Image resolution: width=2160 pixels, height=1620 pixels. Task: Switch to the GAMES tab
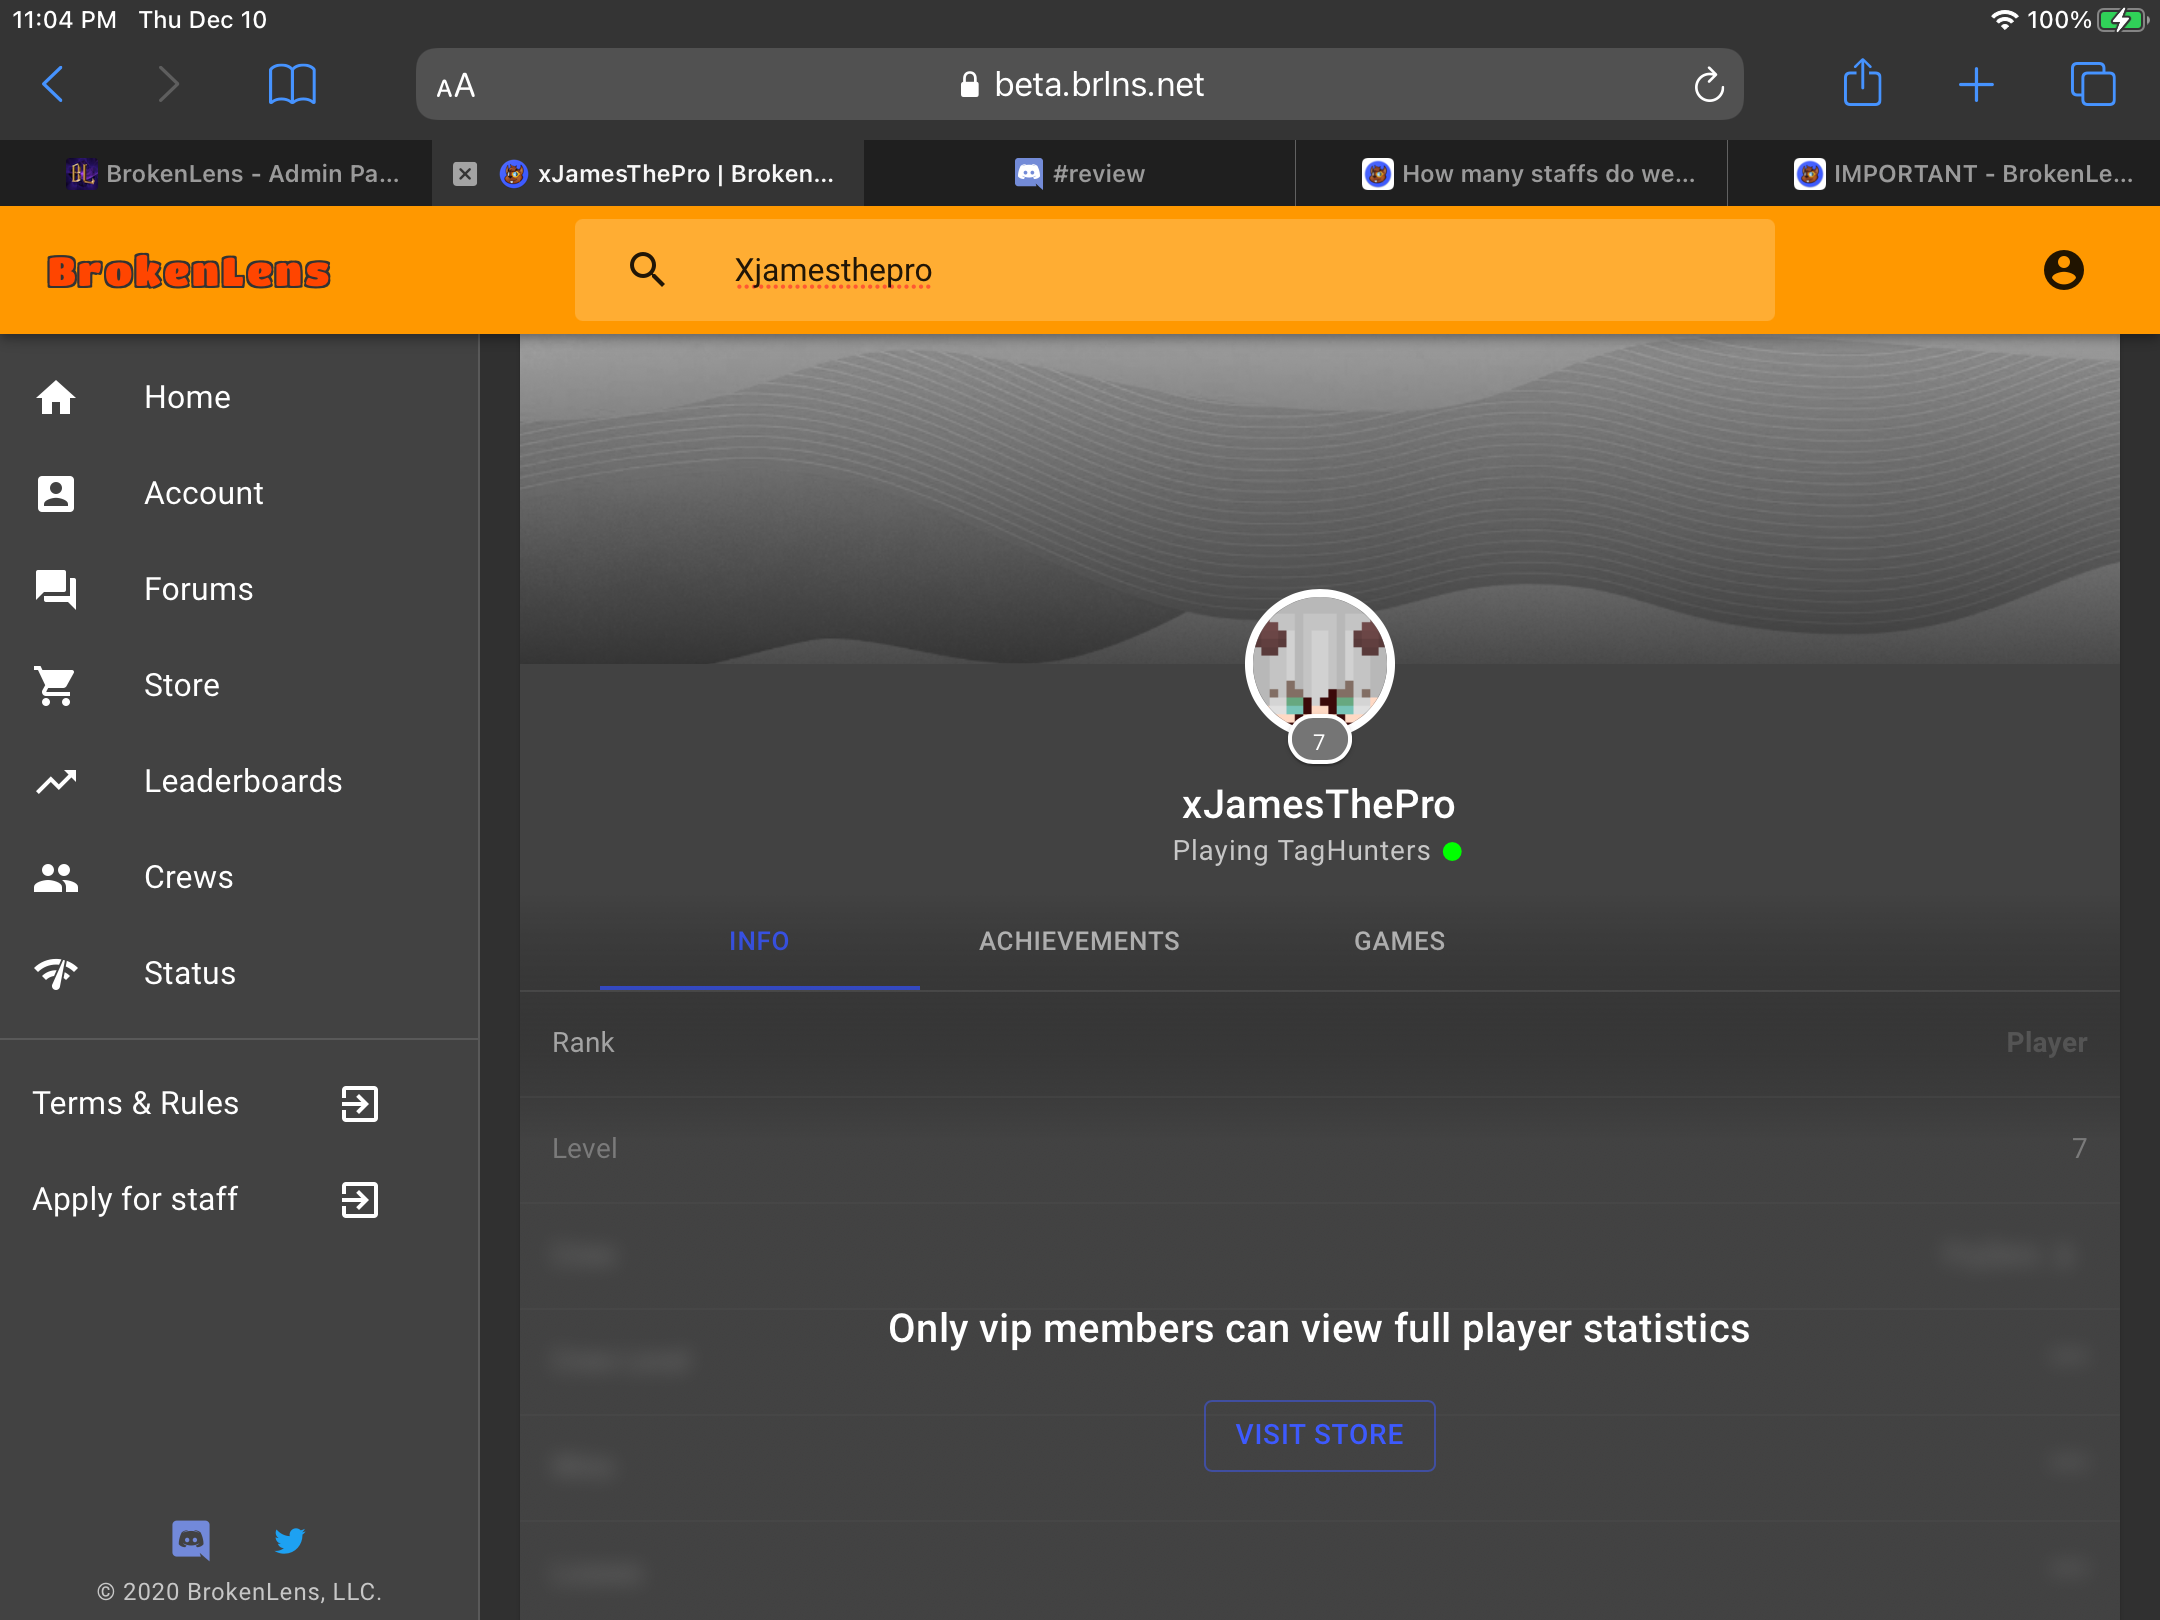(1399, 941)
